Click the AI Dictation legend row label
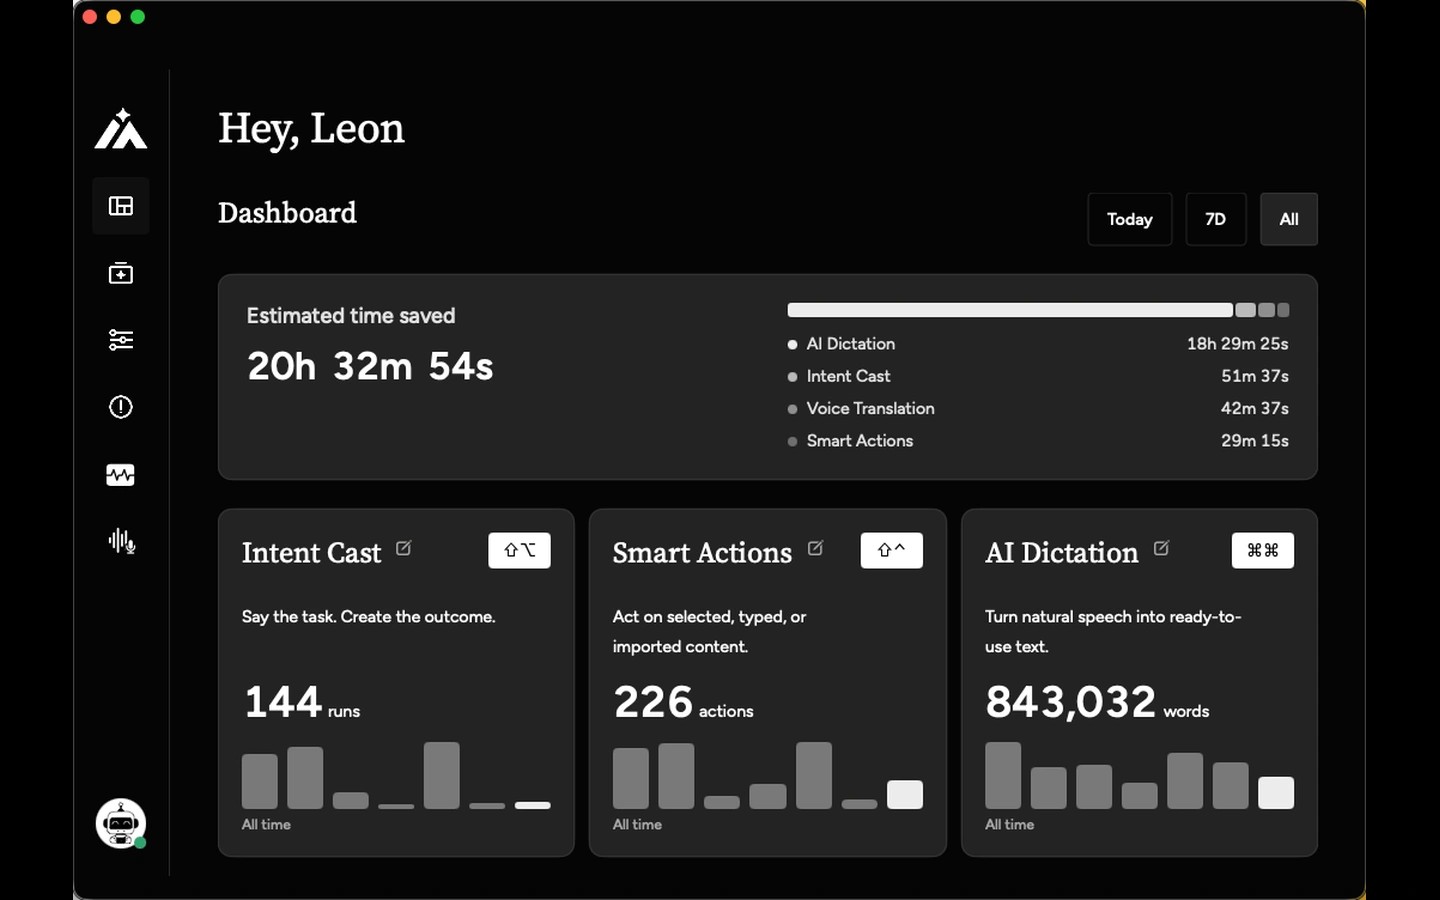Image resolution: width=1440 pixels, height=900 pixels. click(851, 344)
